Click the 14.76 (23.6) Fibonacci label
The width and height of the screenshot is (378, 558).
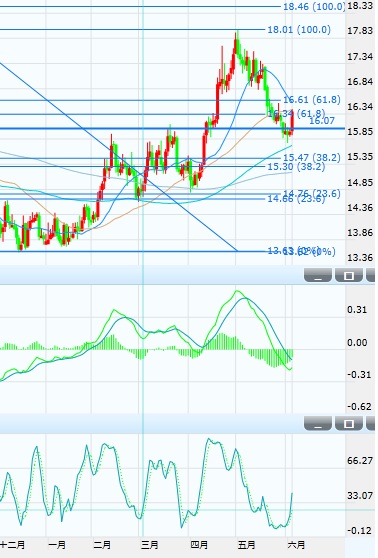click(x=312, y=193)
